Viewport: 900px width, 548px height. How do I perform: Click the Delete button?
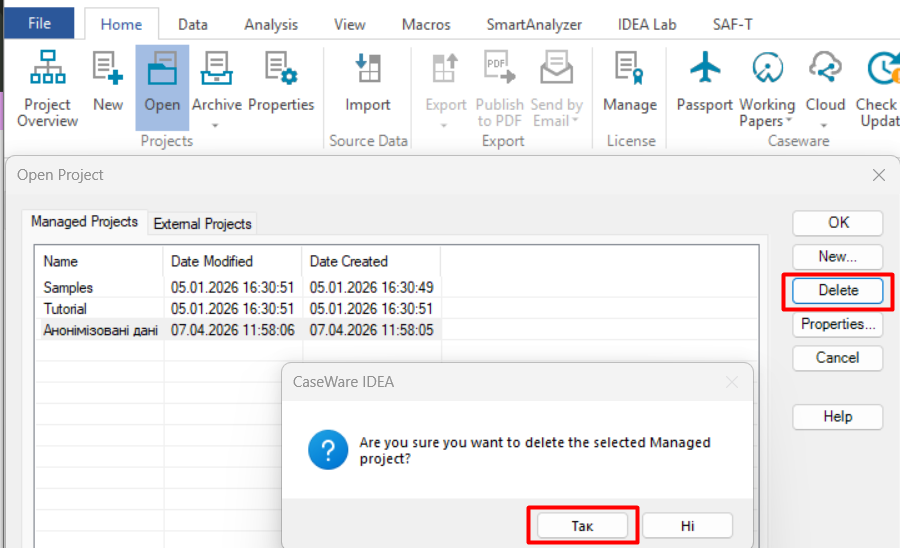point(837,290)
